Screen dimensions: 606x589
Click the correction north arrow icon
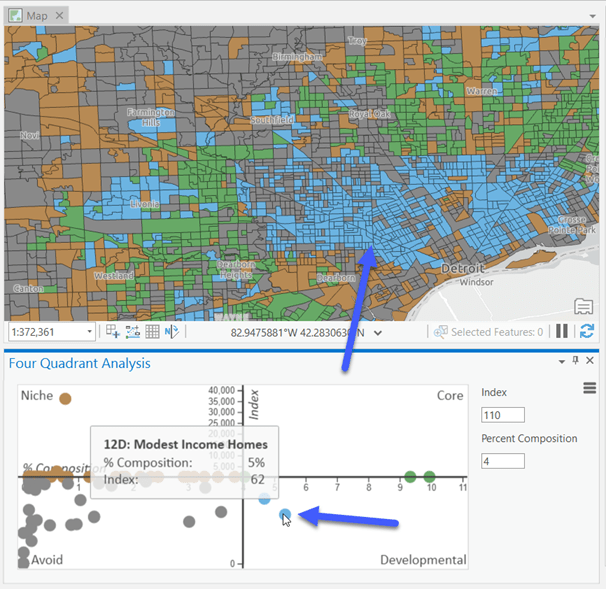point(172,331)
